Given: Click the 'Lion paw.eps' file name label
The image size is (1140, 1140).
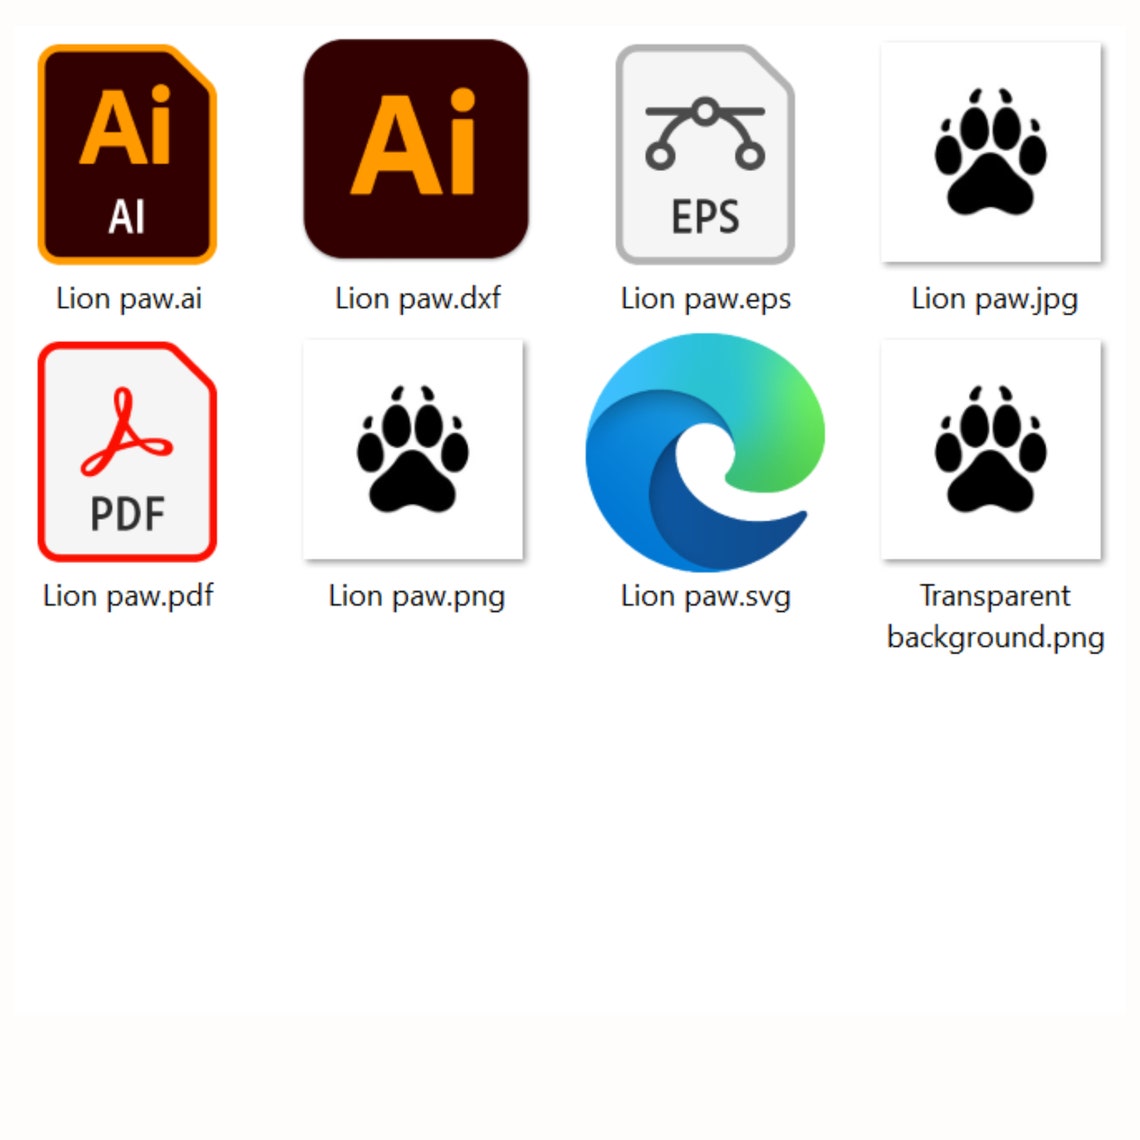Looking at the screenshot, I should [705, 299].
